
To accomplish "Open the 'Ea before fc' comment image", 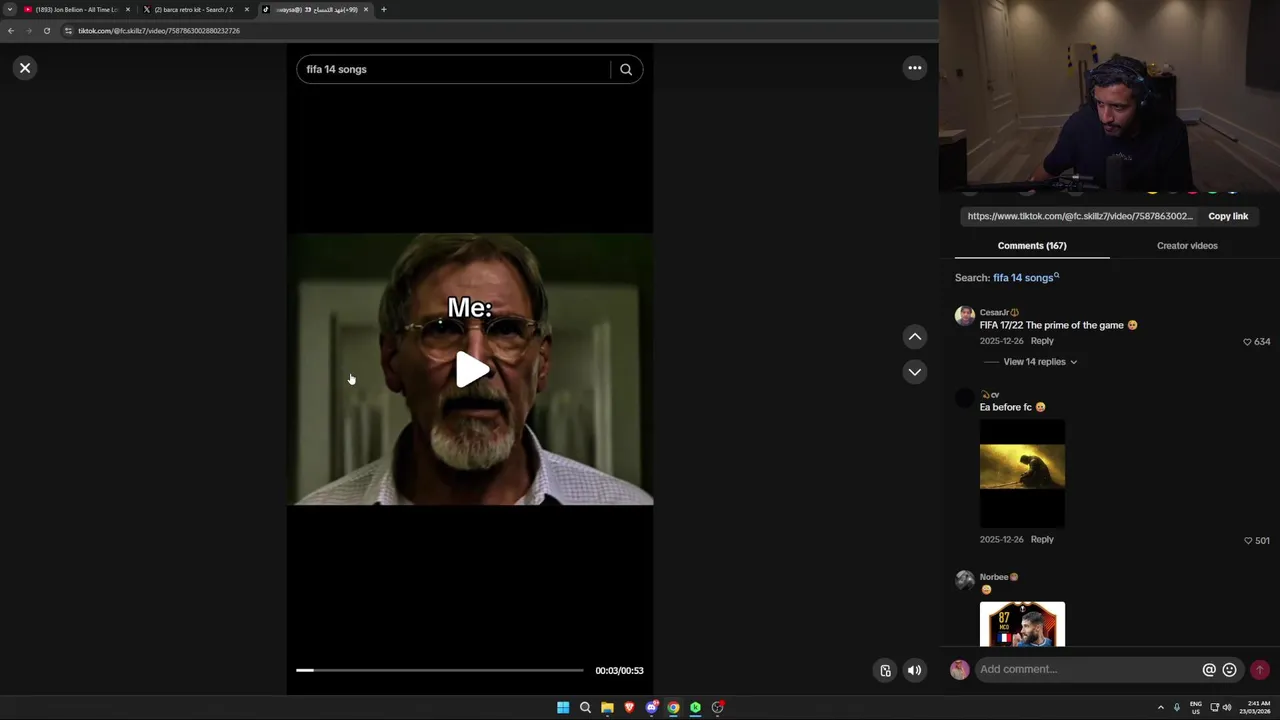I will click(1022, 473).
